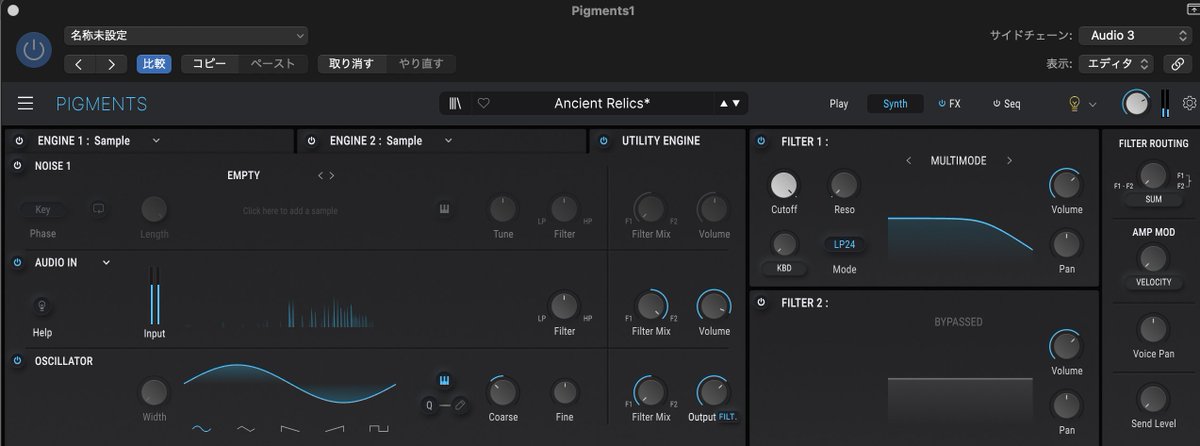Select previous Filter 1 type arrow

[908, 160]
